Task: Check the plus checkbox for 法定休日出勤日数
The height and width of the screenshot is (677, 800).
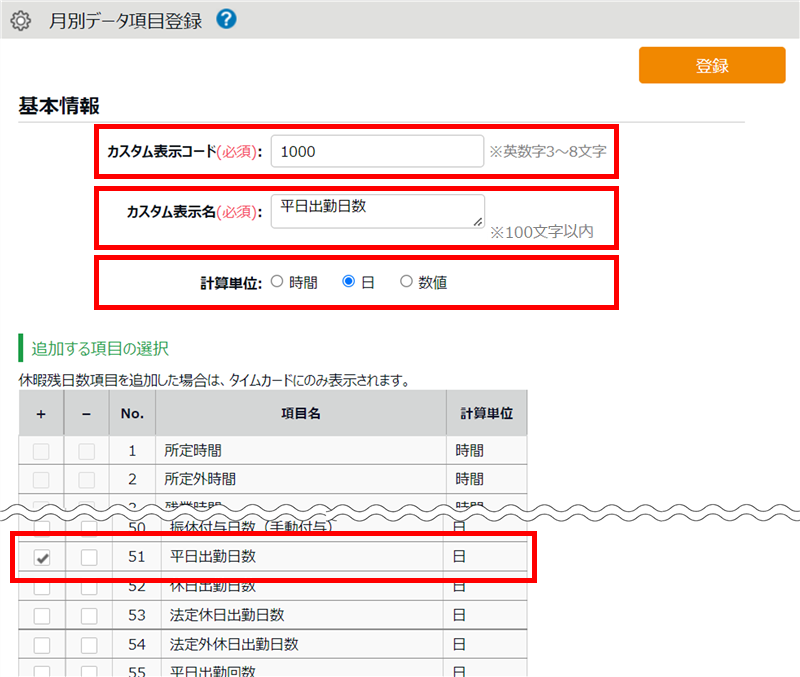Action: tap(41, 615)
